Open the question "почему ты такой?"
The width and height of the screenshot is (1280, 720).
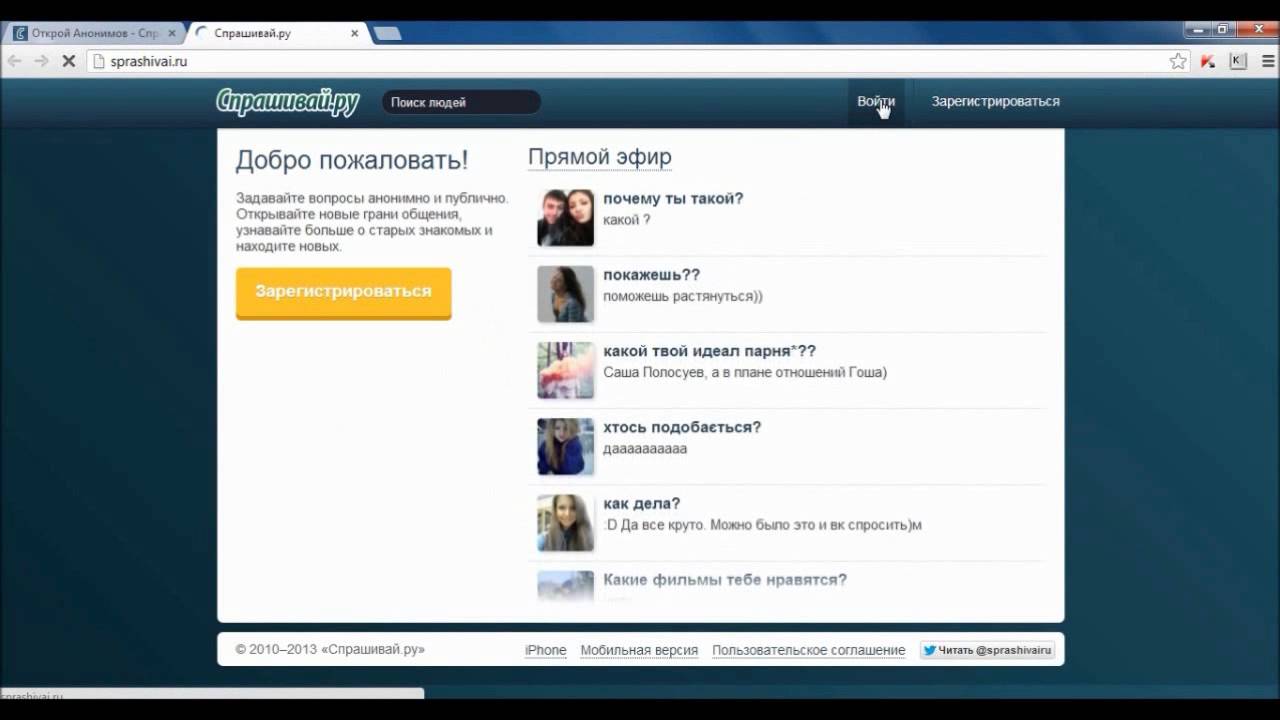click(x=673, y=198)
